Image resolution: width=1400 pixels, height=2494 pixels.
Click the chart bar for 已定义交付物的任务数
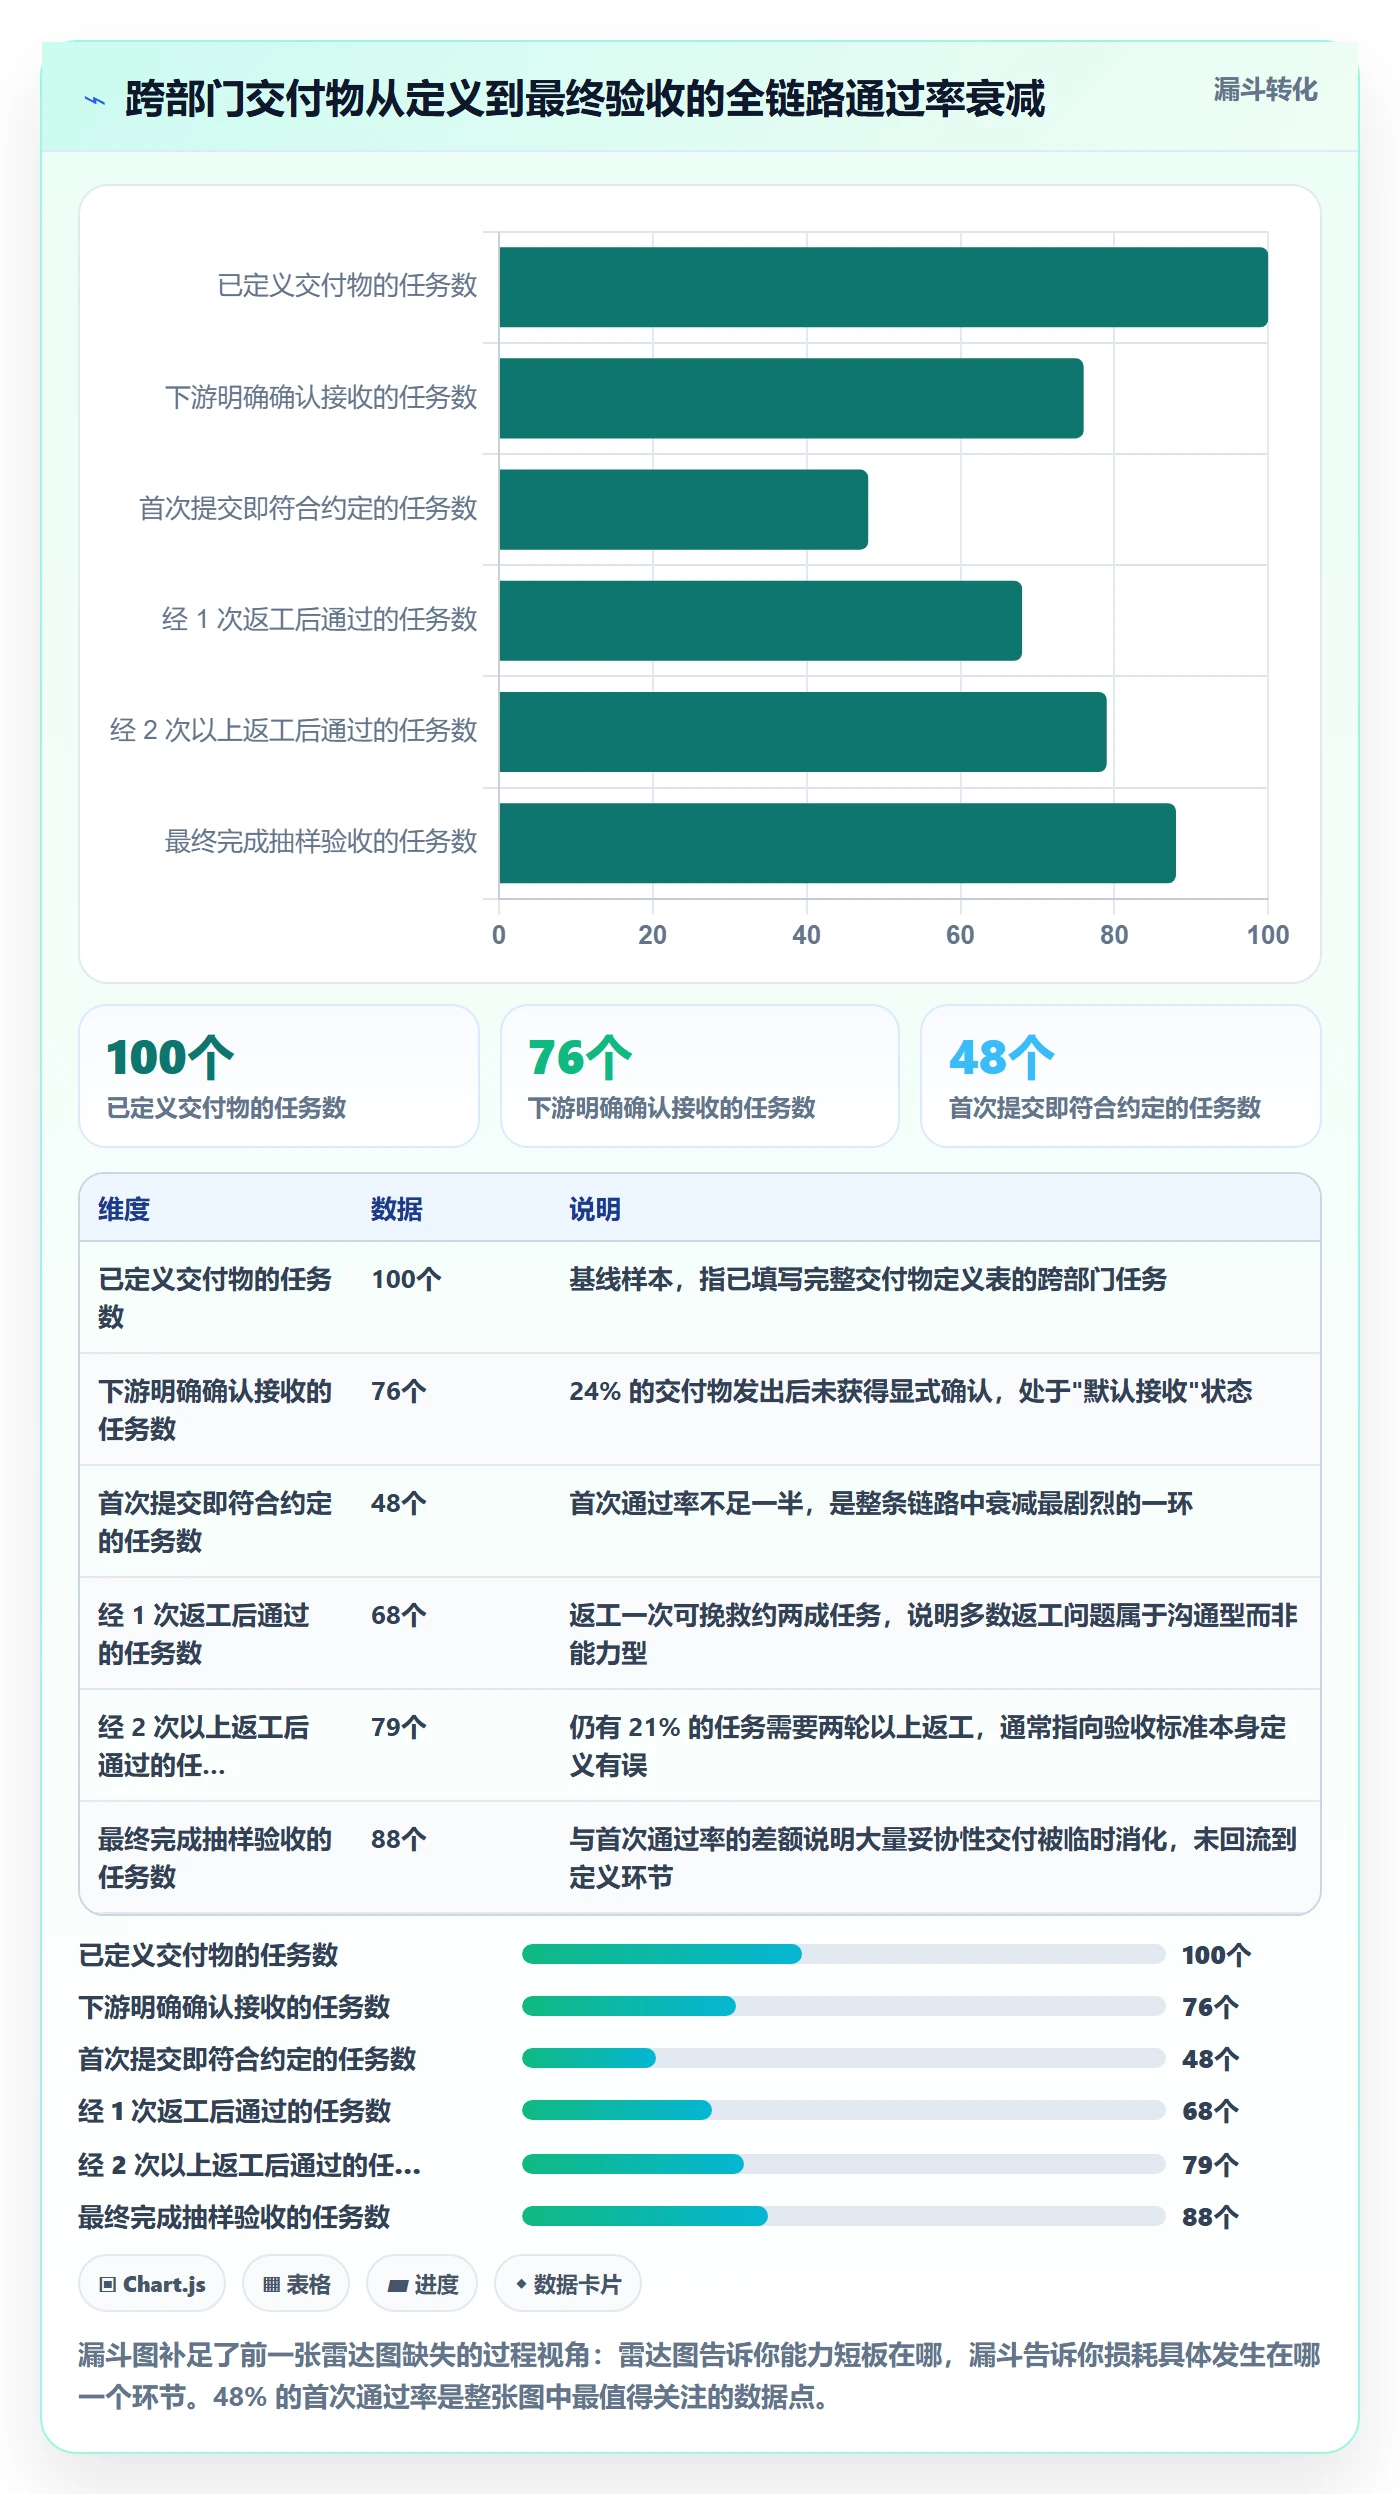point(883,287)
